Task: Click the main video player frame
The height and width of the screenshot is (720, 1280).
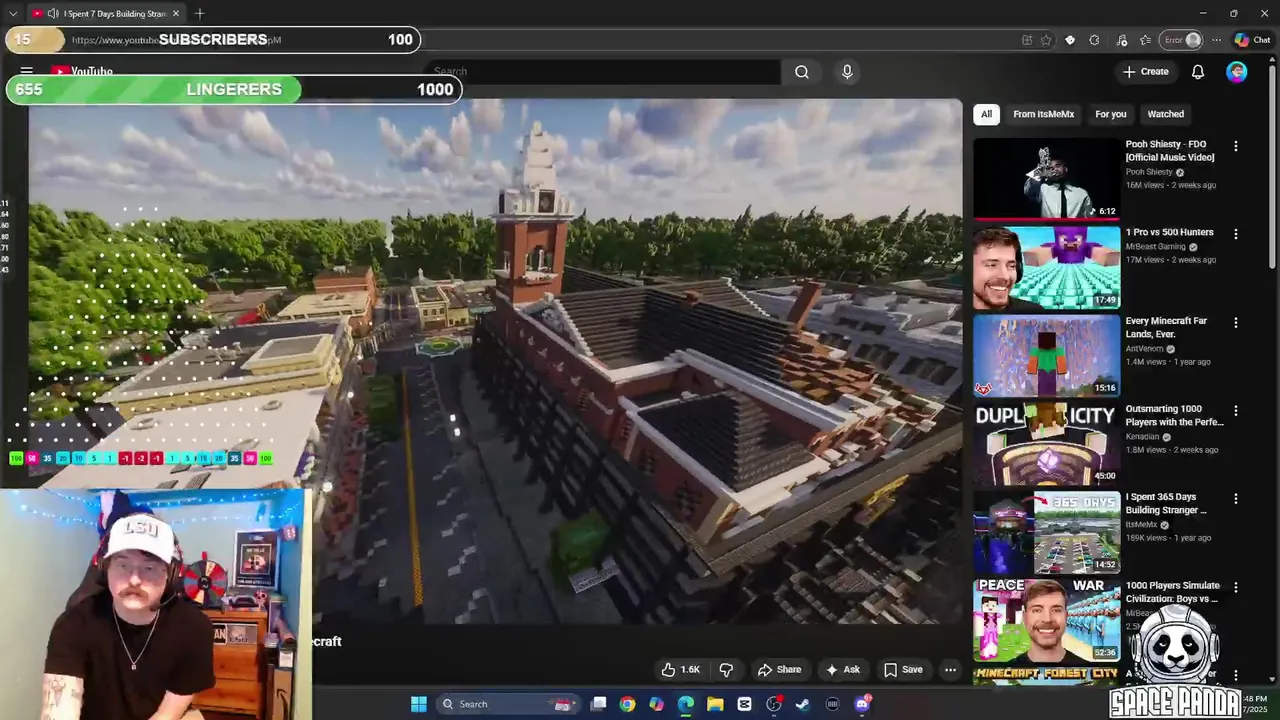Action: pyautogui.click(x=495, y=360)
